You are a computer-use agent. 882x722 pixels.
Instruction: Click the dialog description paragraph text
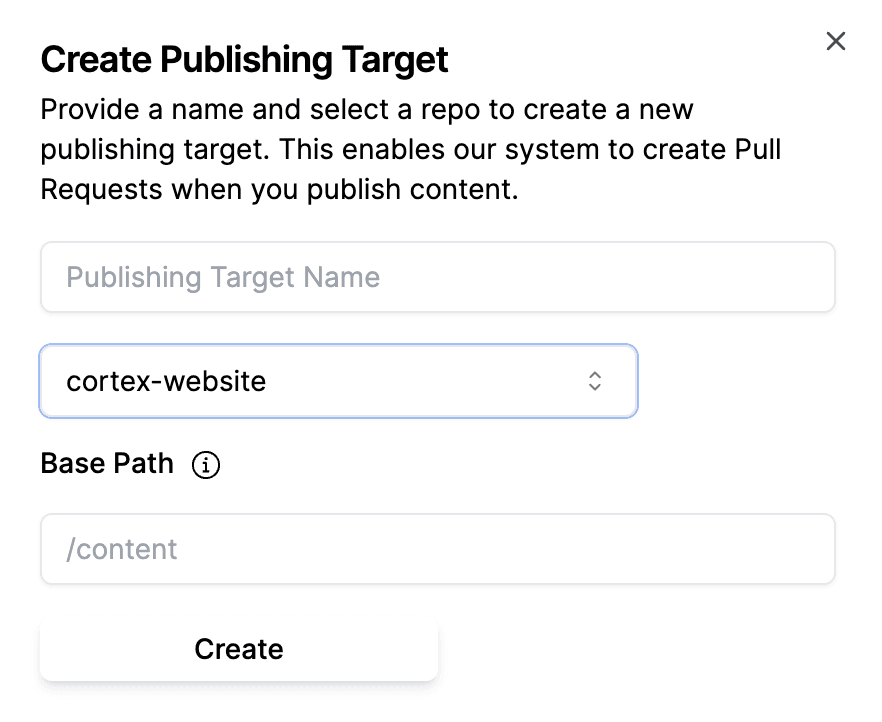[x=410, y=149]
